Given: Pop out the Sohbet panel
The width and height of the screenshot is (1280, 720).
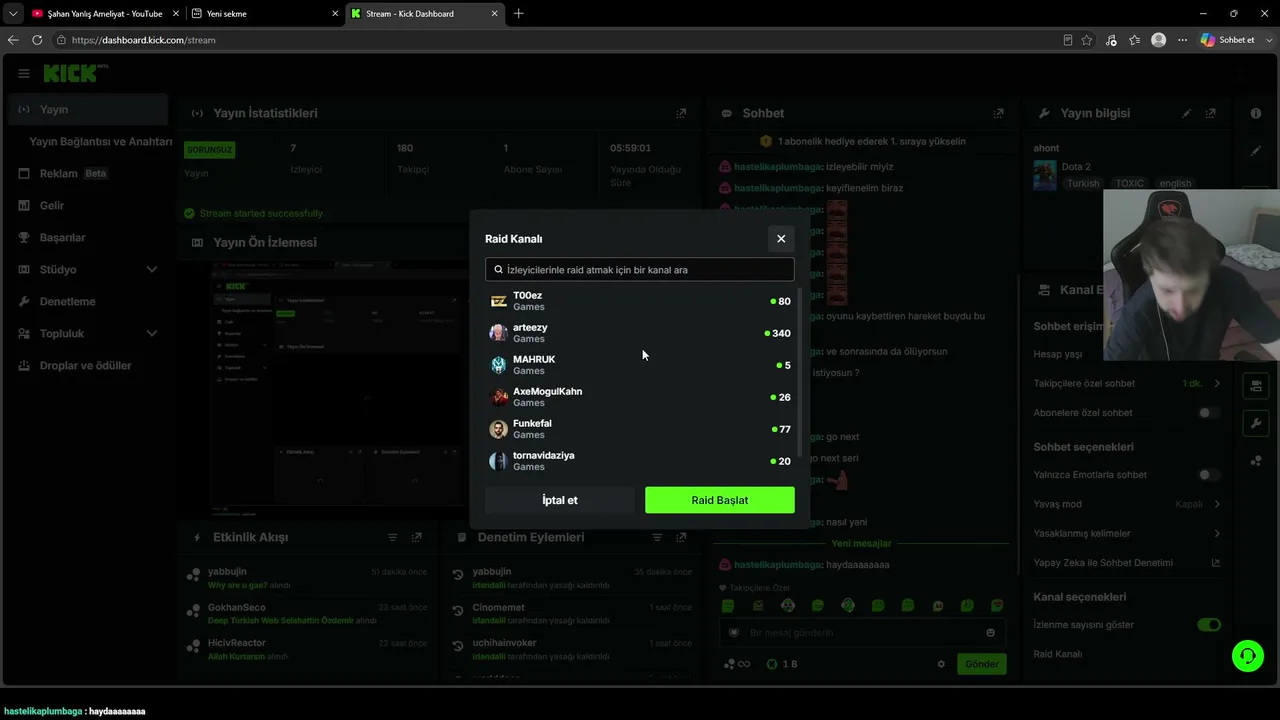Looking at the screenshot, I should click(x=998, y=114).
